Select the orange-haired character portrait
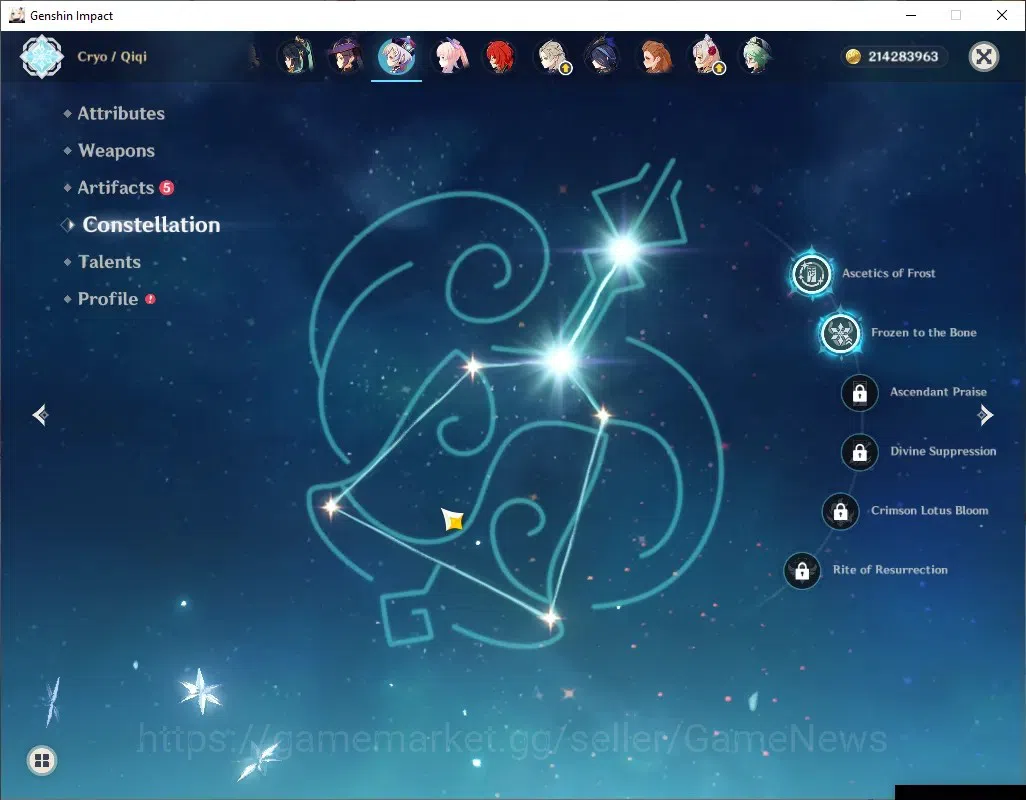 [x=655, y=56]
